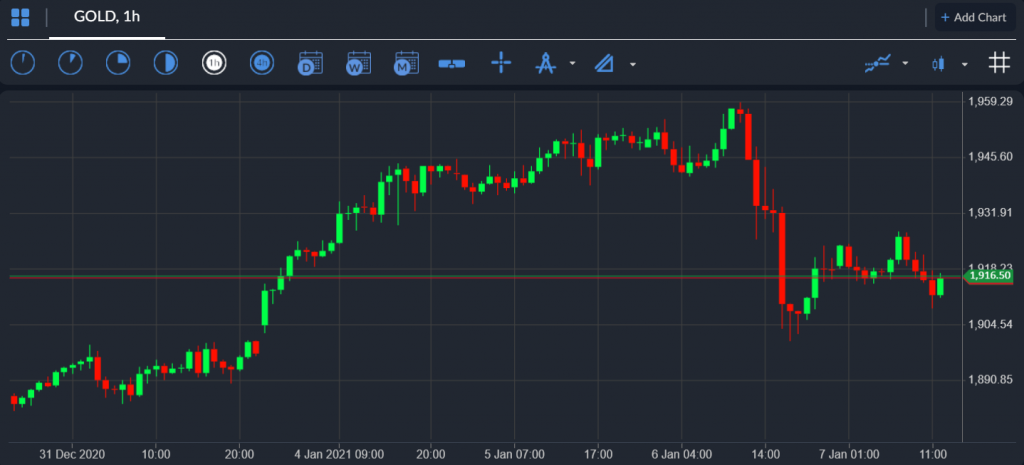
Task: Click the candlestick chart type icon
Action: pyautogui.click(x=939, y=64)
